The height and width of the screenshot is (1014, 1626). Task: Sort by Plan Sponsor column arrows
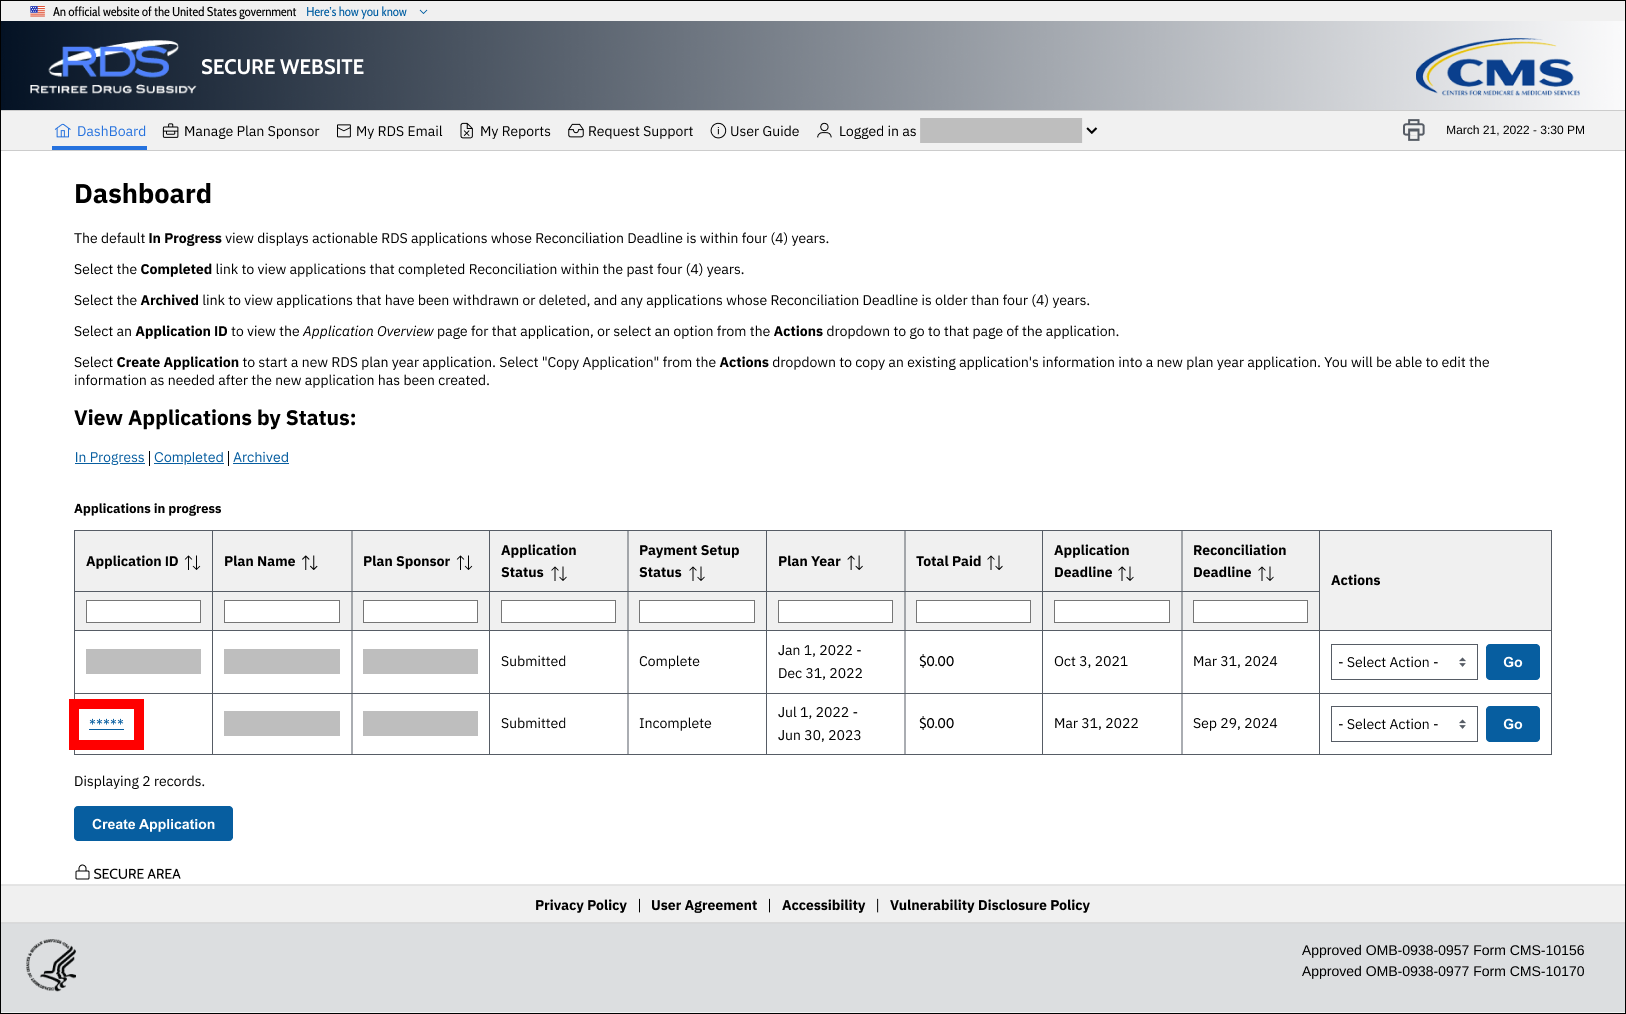[x=465, y=562]
